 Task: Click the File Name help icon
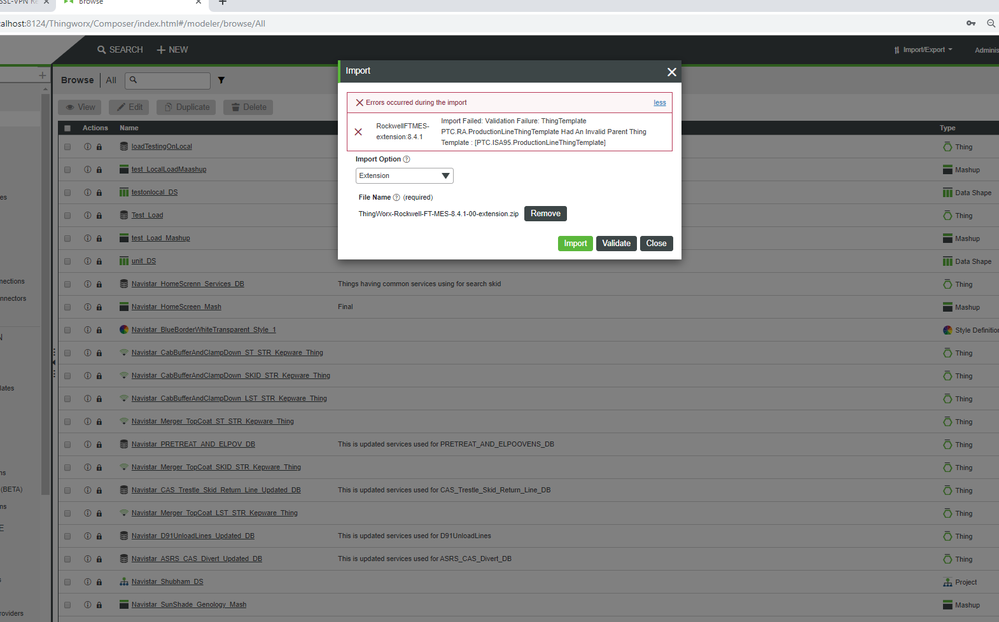[x=396, y=198]
